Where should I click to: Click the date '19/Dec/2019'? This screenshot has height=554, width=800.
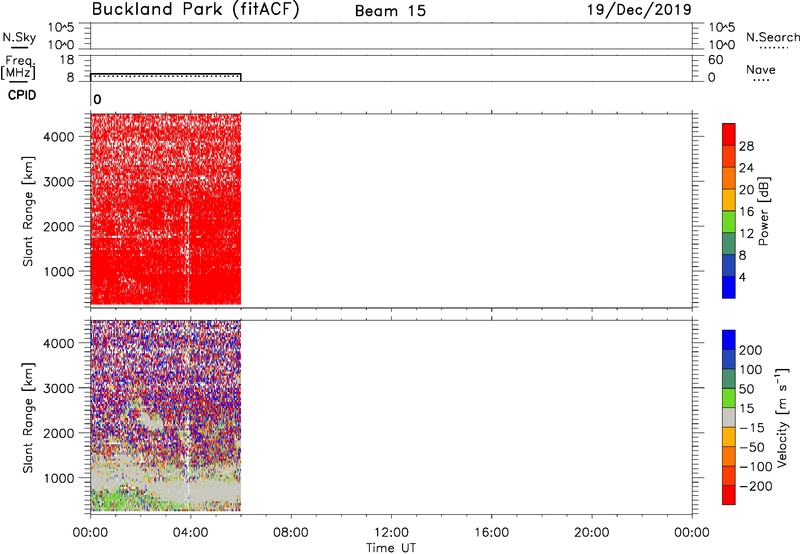pyautogui.click(x=639, y=10)
